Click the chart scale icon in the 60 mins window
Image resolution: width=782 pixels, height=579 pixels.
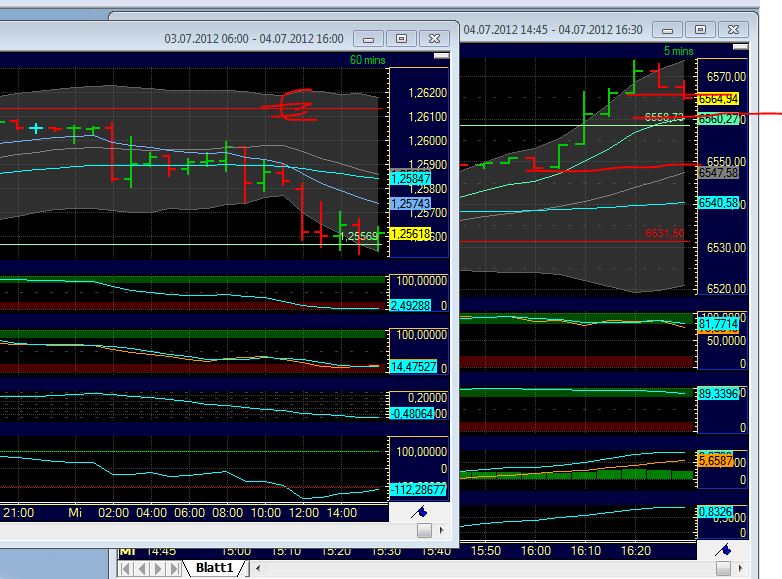click(x=419, y=512)
